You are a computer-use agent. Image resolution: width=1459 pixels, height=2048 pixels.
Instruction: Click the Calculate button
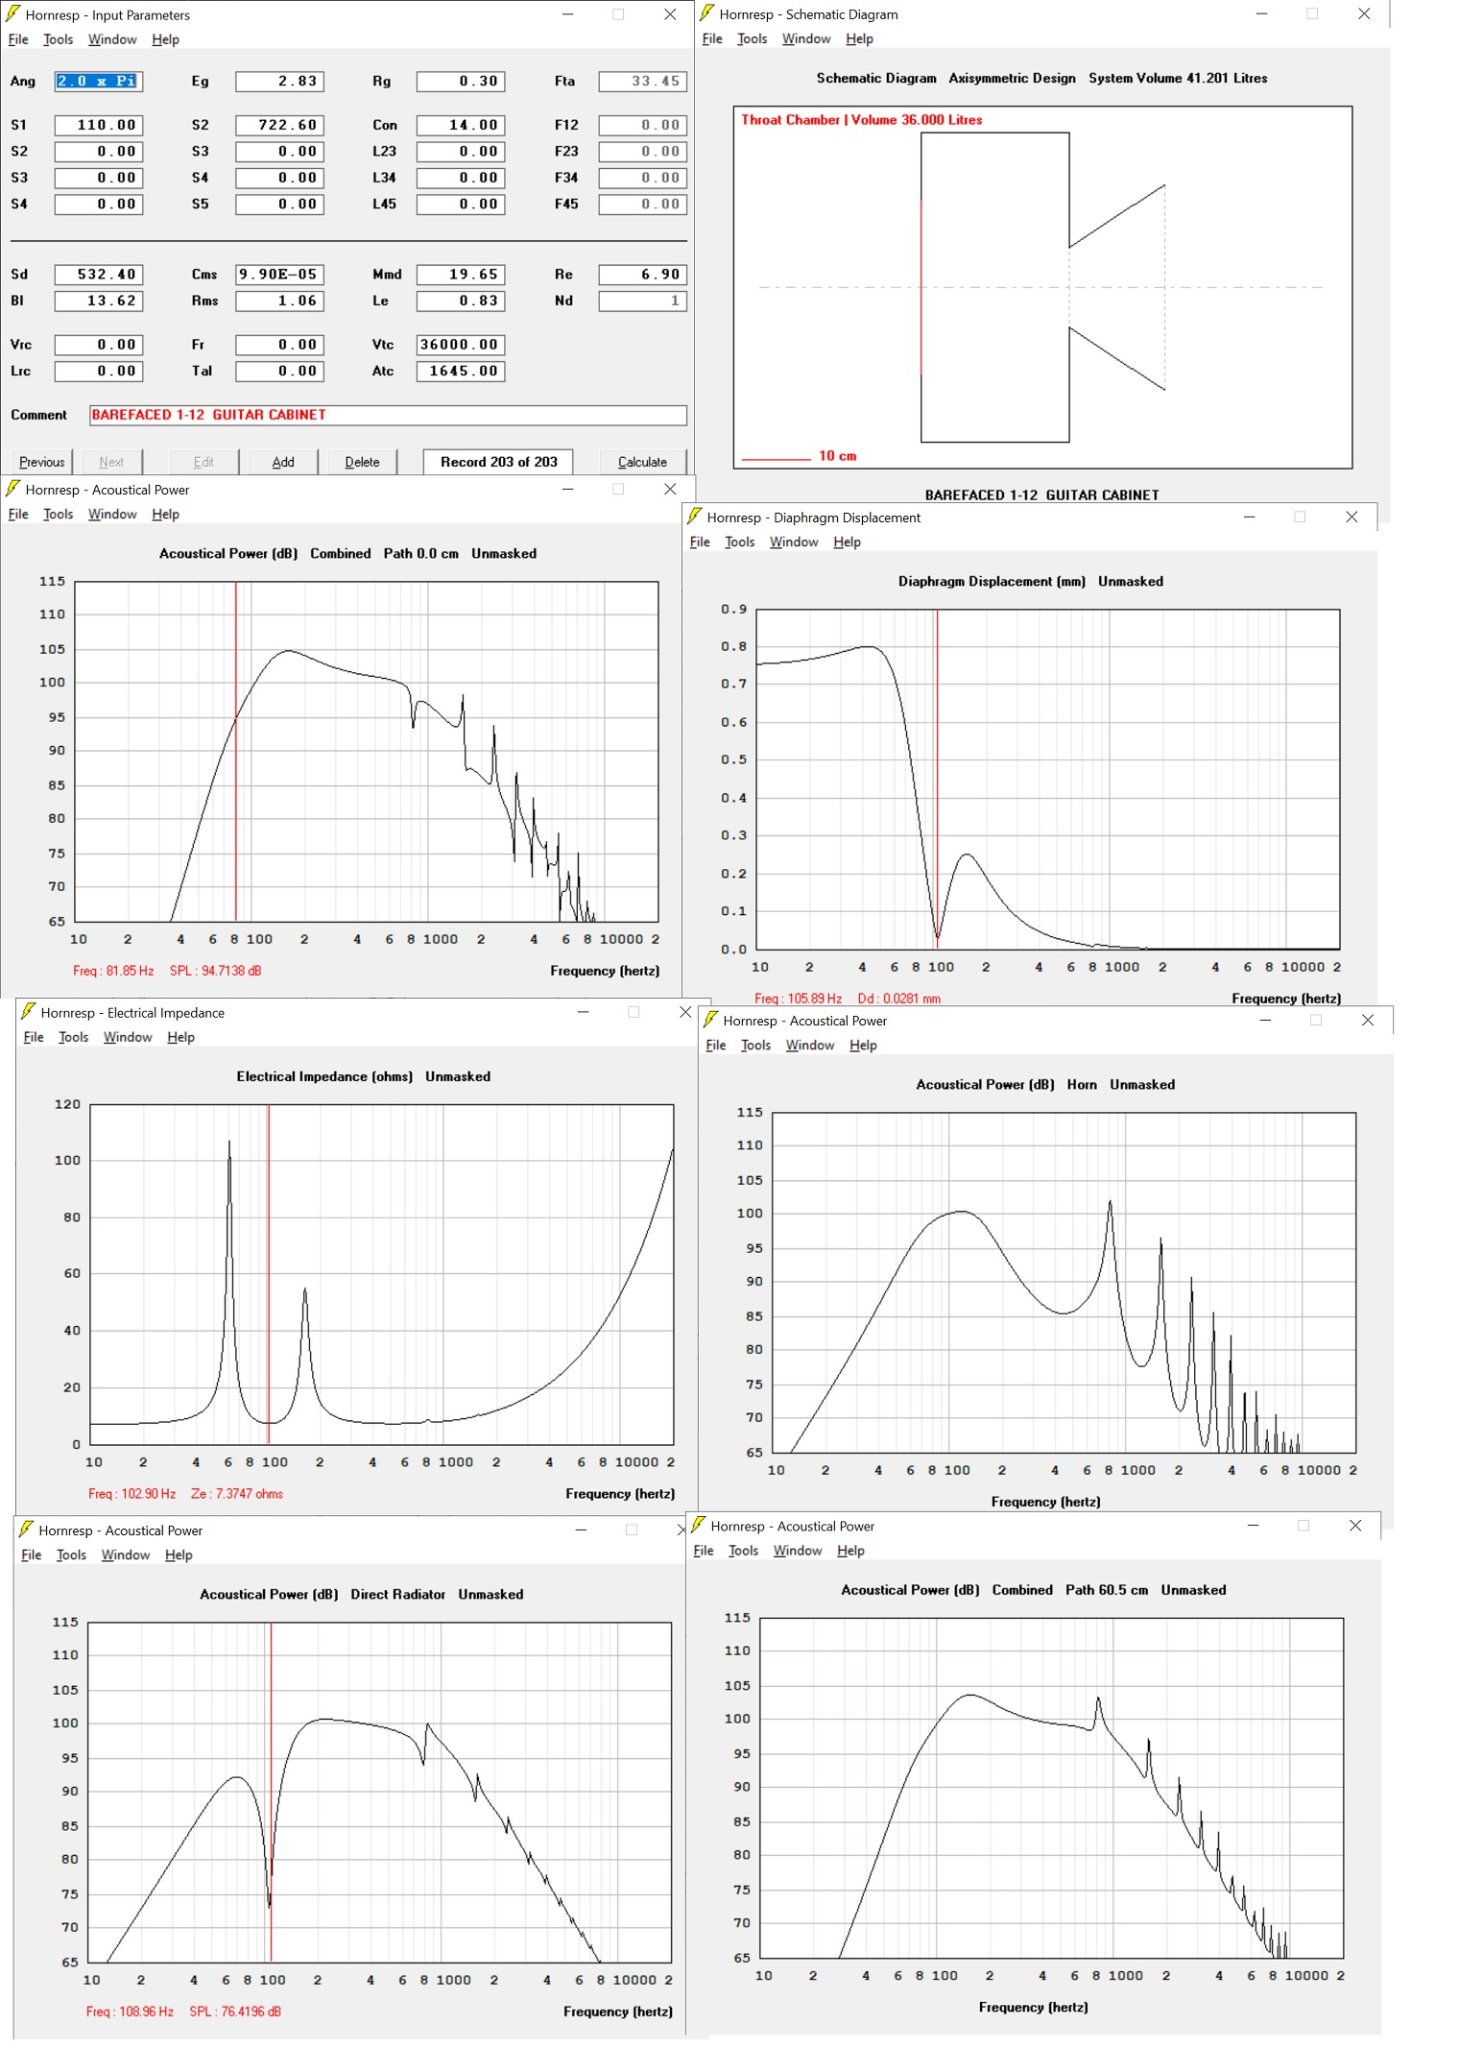[642, 461]
